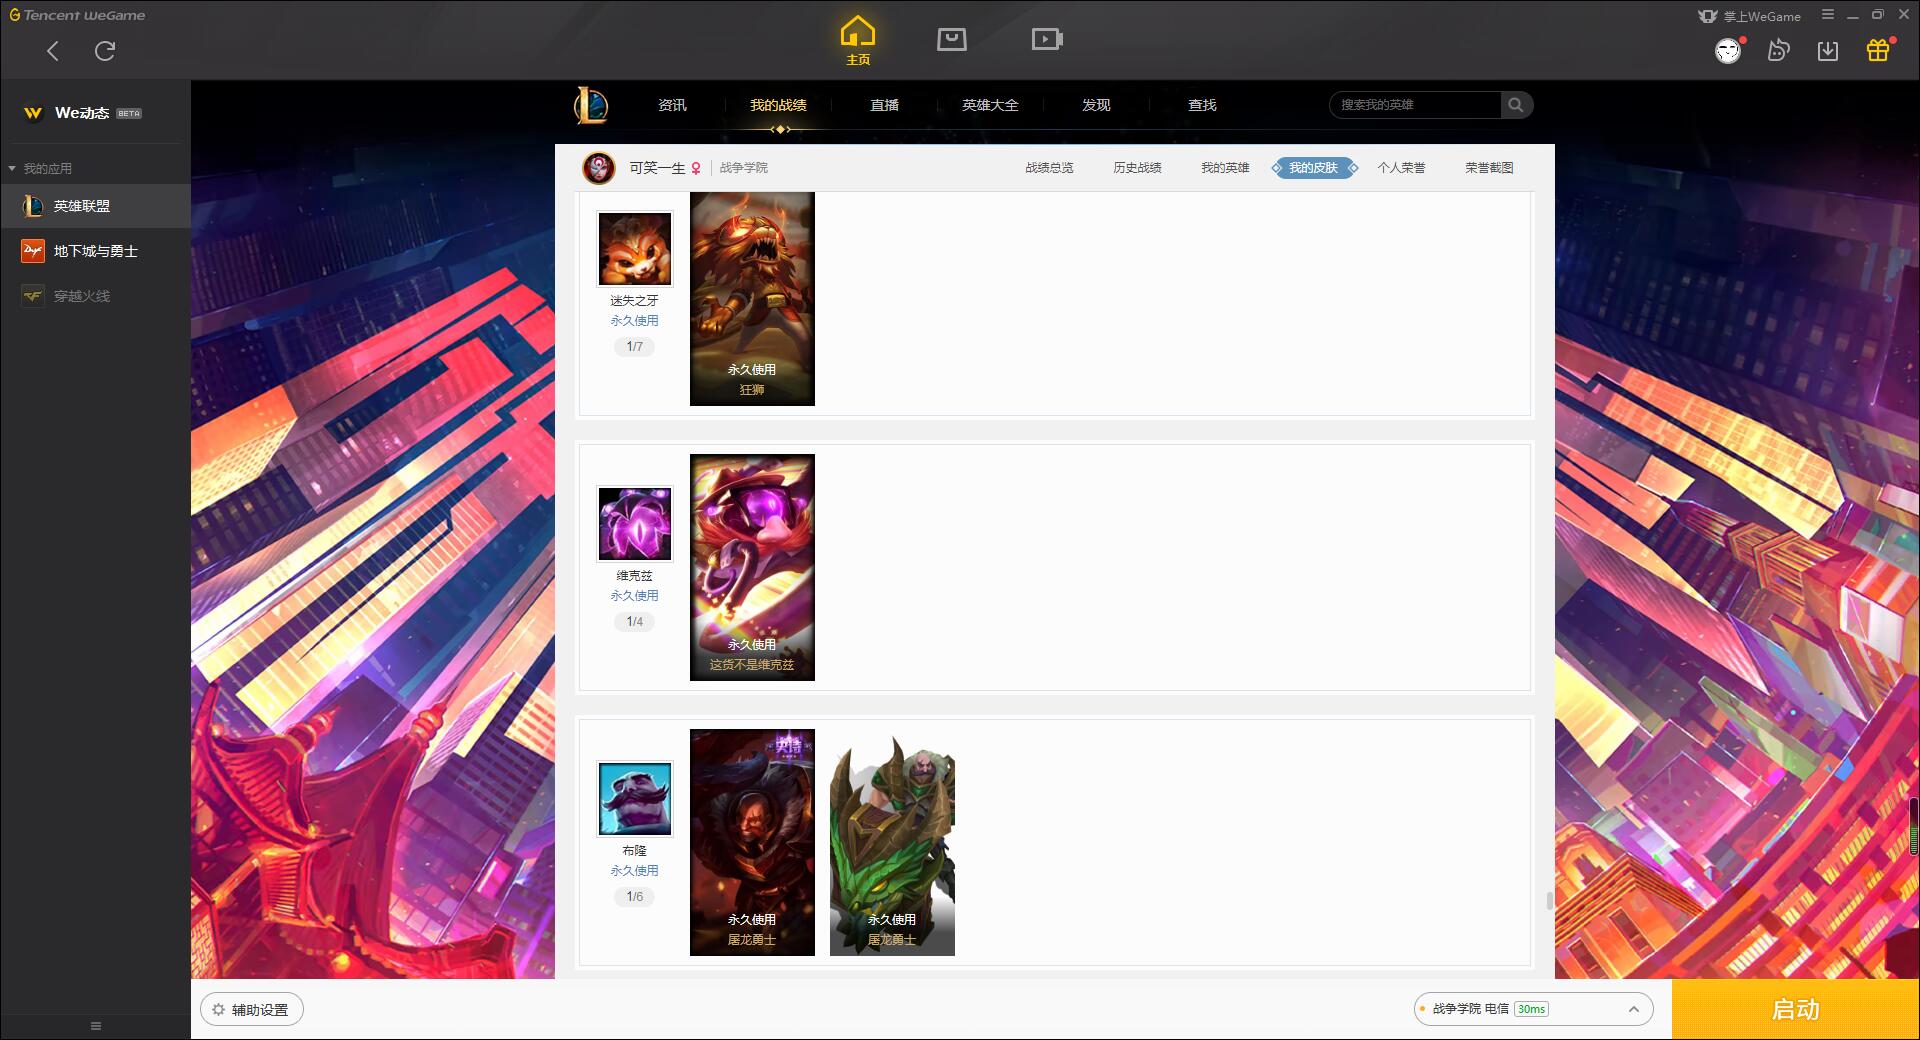Expand the 战争学院 电信 server dropdown

coord(1533,1009)
